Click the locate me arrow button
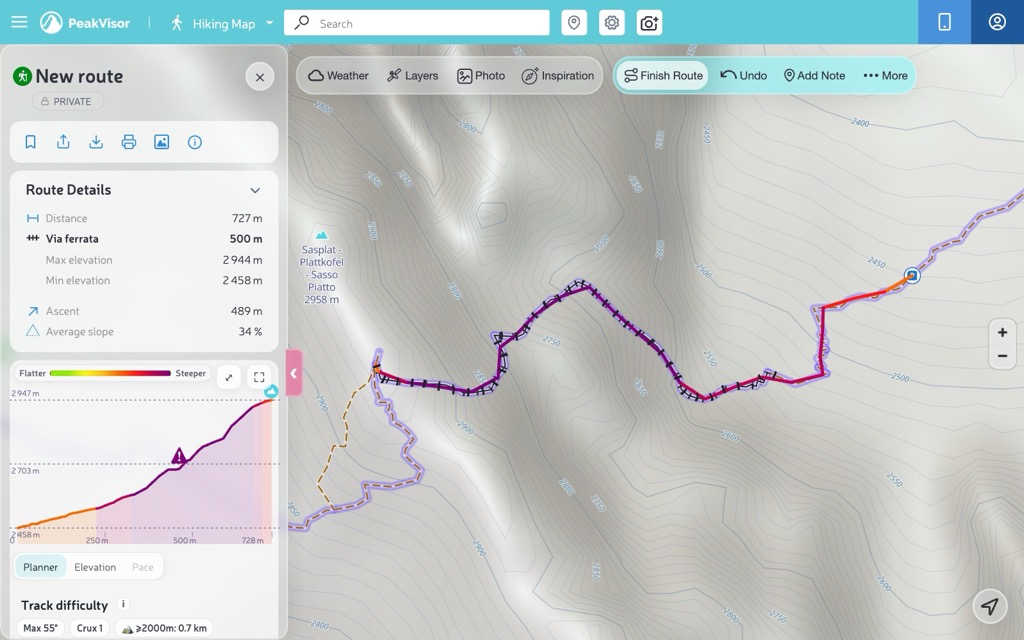The width and height of the screenshot is (1024, 640). pyautogui.click(x=990, y=606)
